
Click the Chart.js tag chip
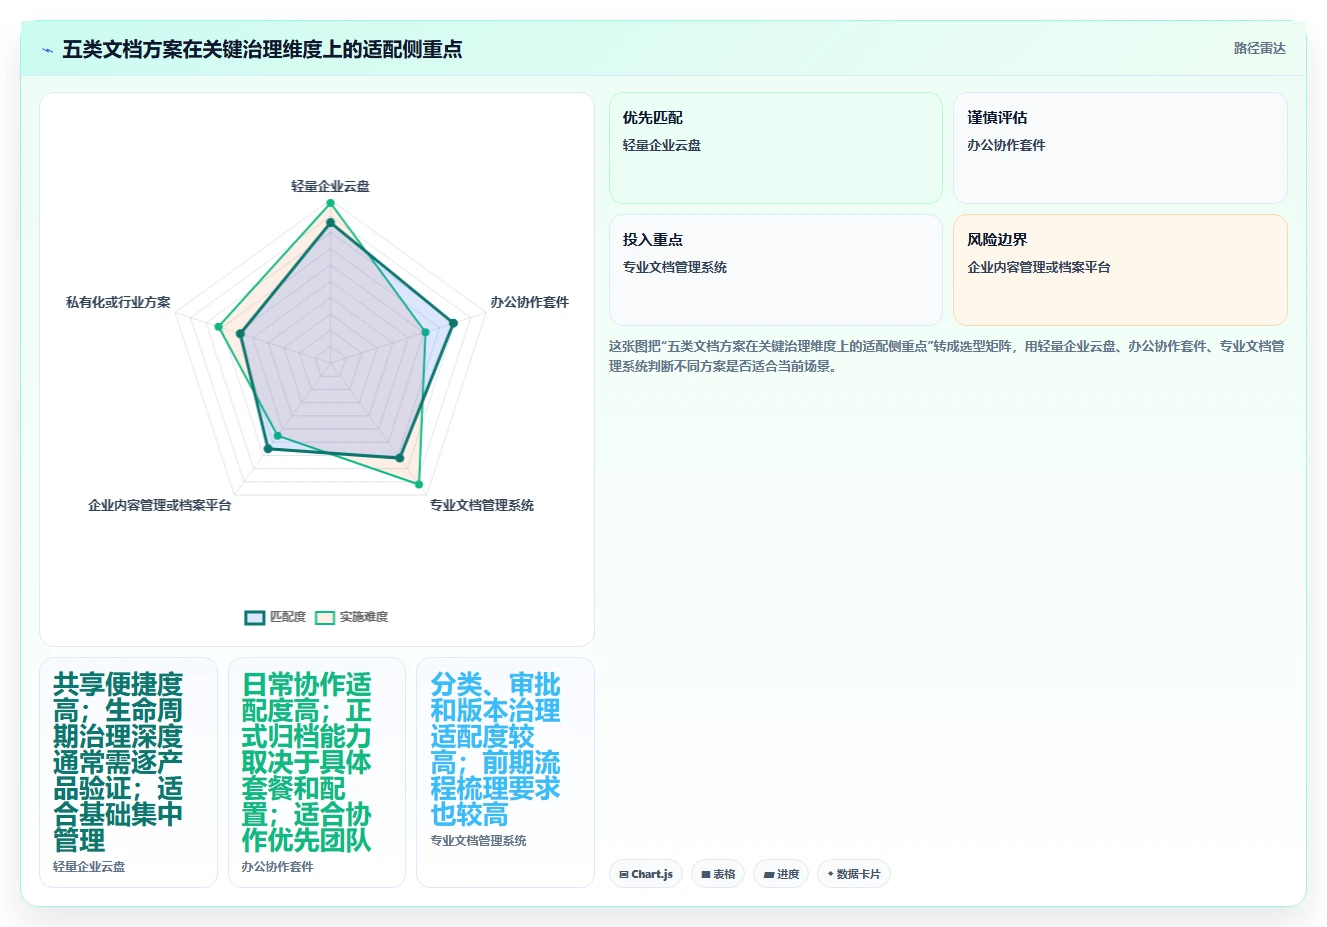[x=645, y=874]
